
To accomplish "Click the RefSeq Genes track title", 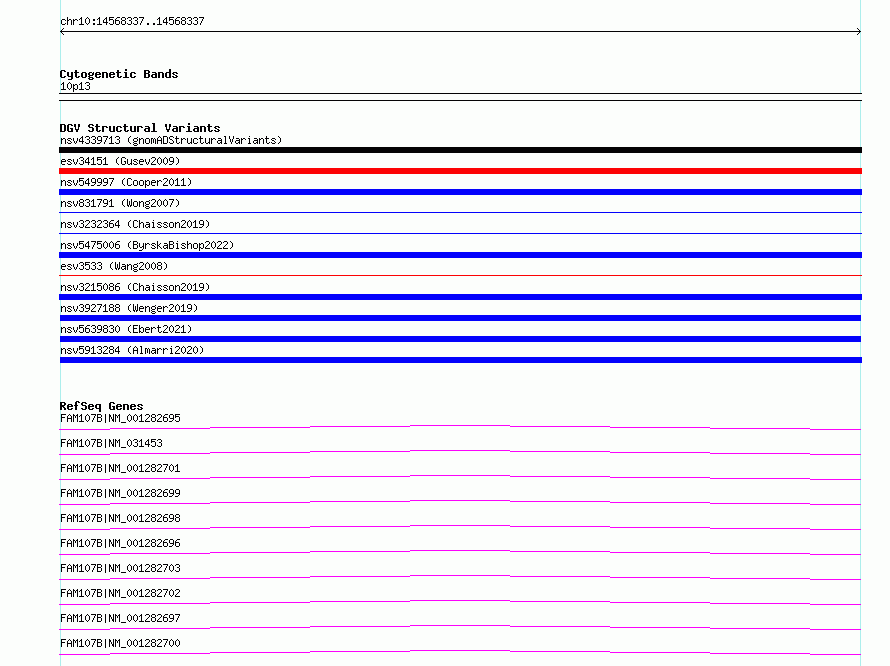I will coord(101,406).
